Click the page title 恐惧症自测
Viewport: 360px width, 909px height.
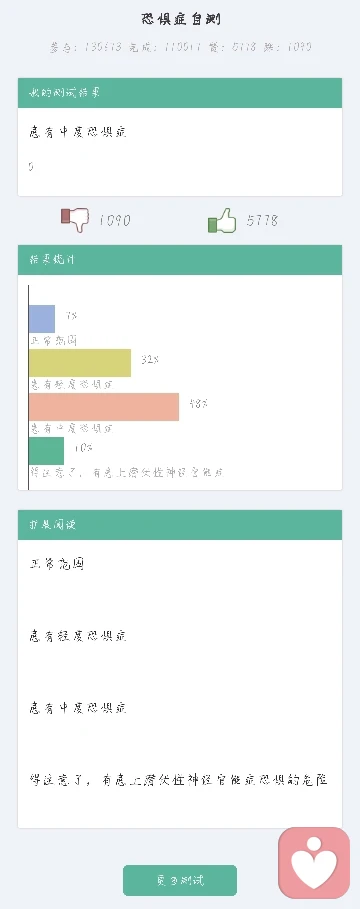pos(180,19)
